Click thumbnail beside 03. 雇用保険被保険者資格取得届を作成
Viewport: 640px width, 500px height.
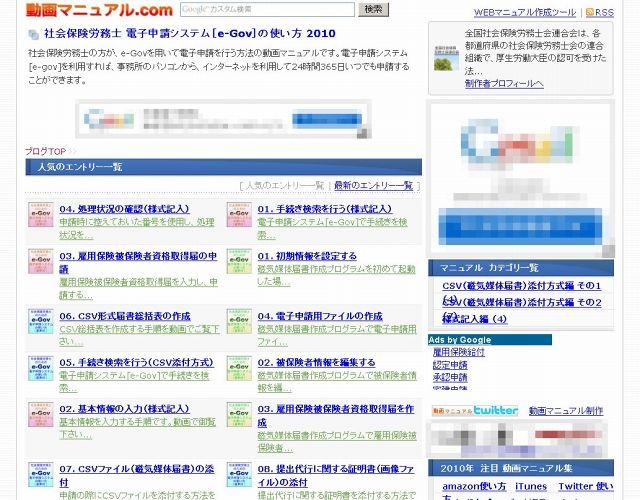[x=239, y=414]
